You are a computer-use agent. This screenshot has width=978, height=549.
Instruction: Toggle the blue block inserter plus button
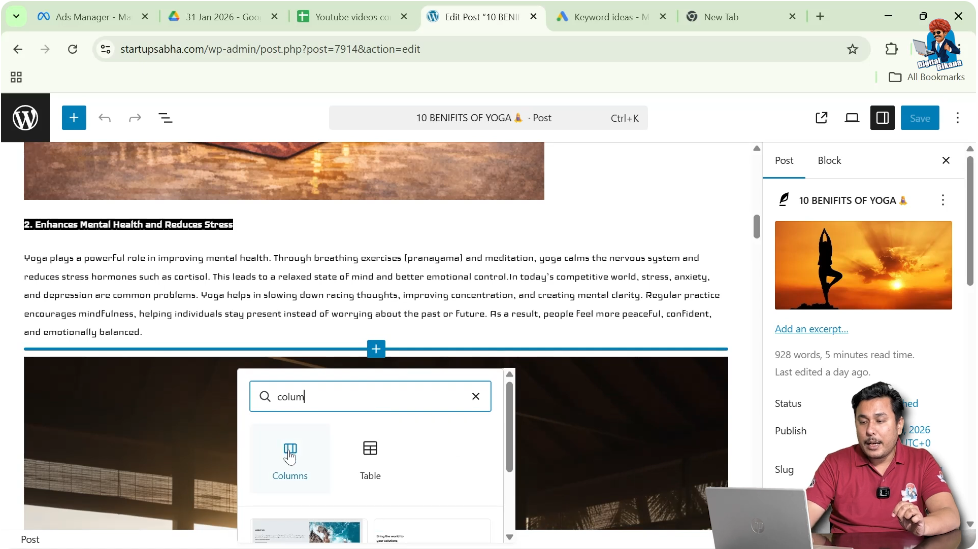pyautogui.click(x=74, y=118)
